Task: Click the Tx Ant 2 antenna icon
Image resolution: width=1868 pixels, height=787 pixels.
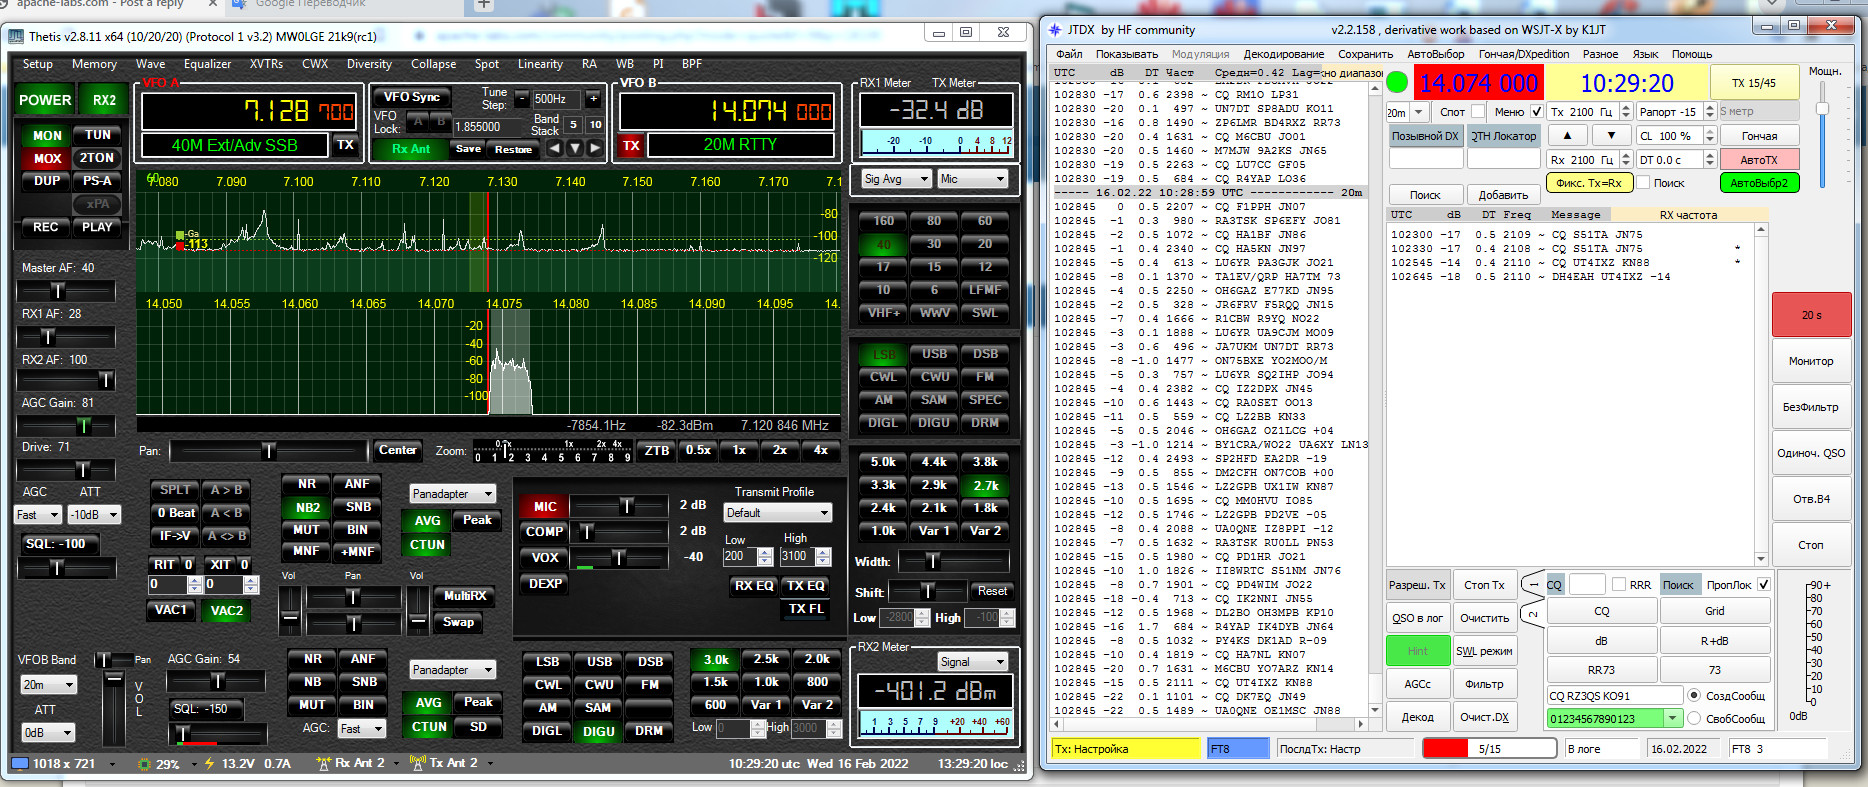Action: coord(418,763)
